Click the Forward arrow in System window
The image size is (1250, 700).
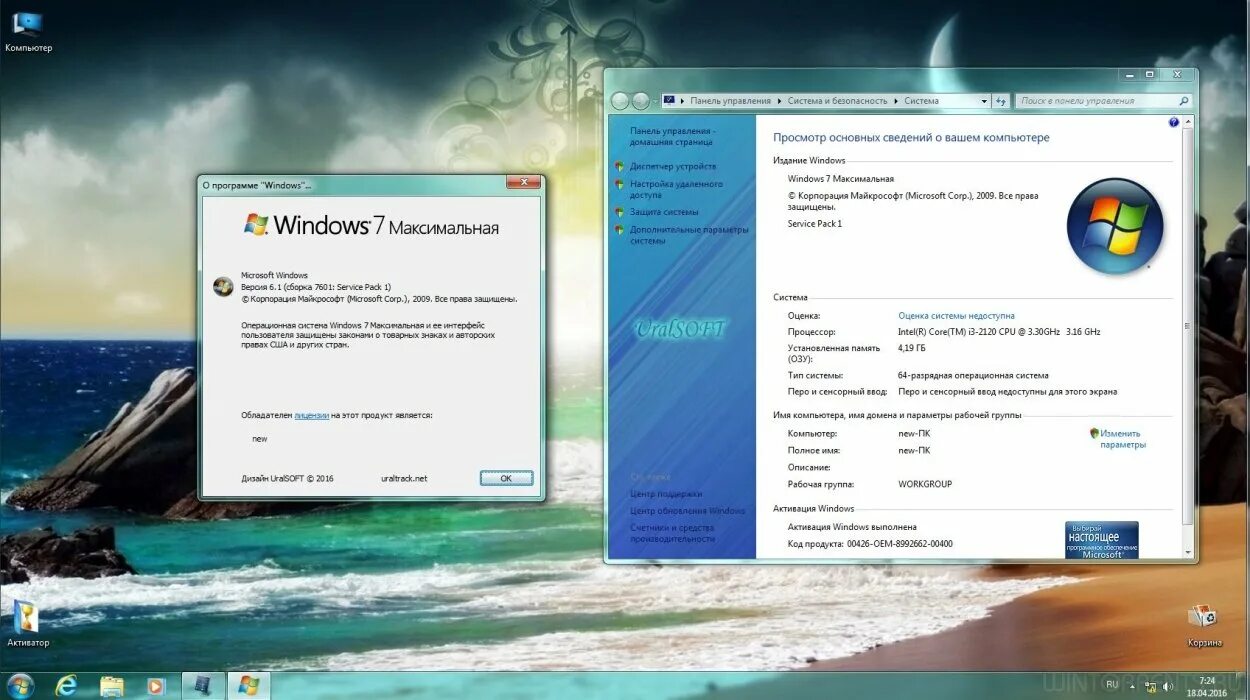(641, 101)
